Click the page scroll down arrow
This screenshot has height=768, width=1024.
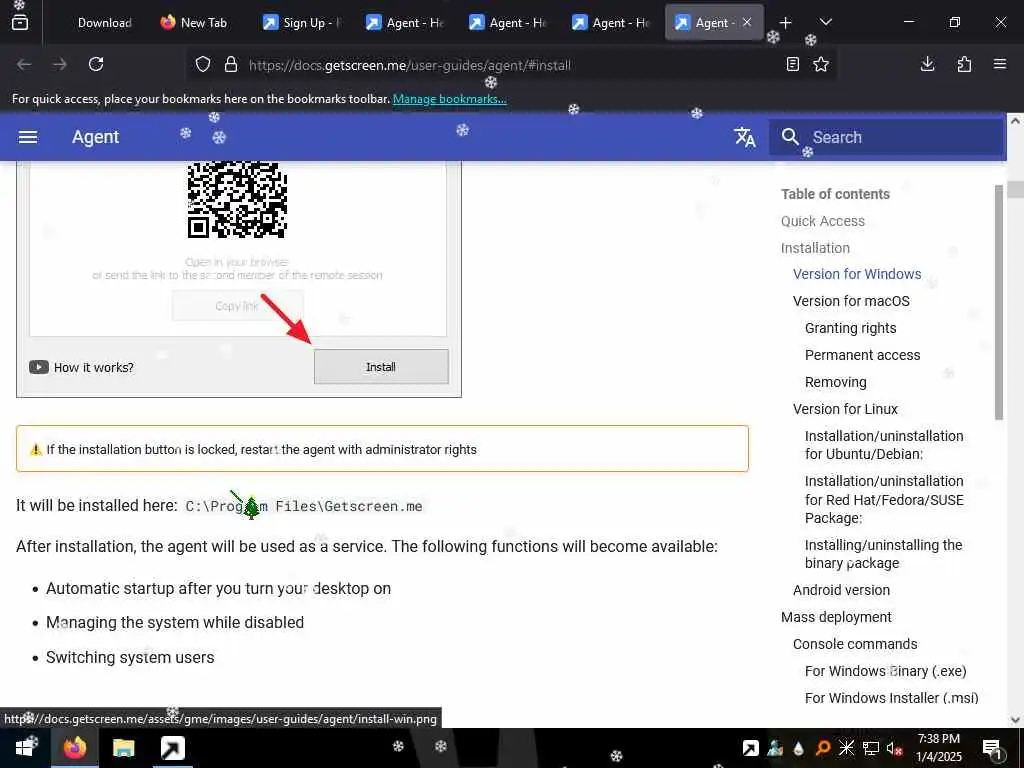(1015, 720)
